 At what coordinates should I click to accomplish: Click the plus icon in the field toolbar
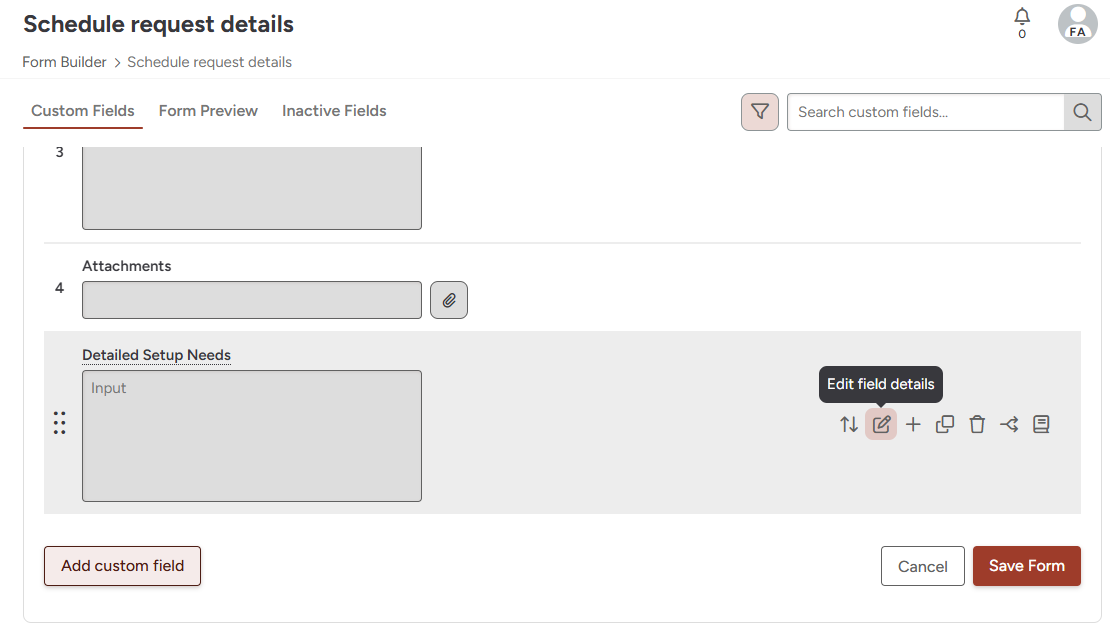(x=913, y=425)
